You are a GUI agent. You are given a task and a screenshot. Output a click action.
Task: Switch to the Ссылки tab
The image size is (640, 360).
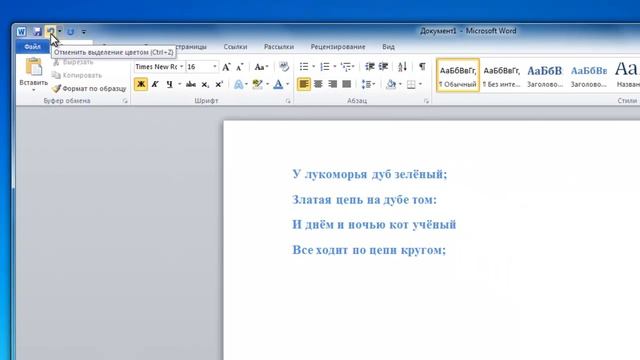[x=235, y=47]
